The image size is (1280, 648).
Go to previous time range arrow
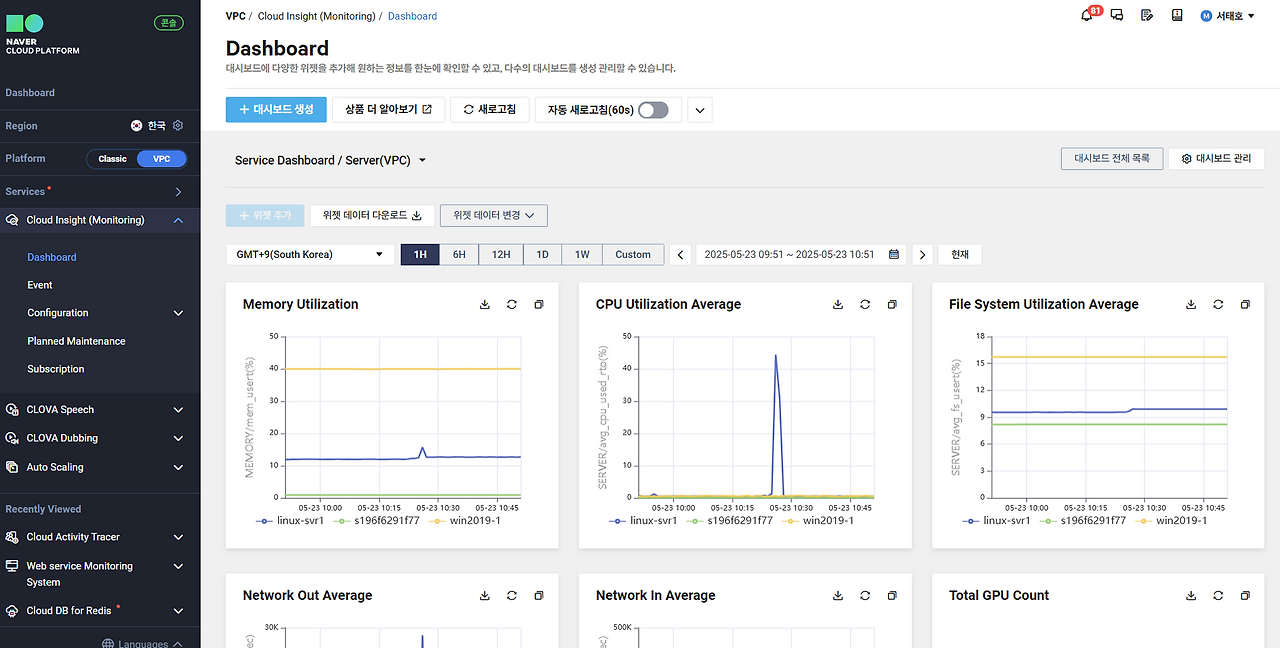(x=681, y=255)
